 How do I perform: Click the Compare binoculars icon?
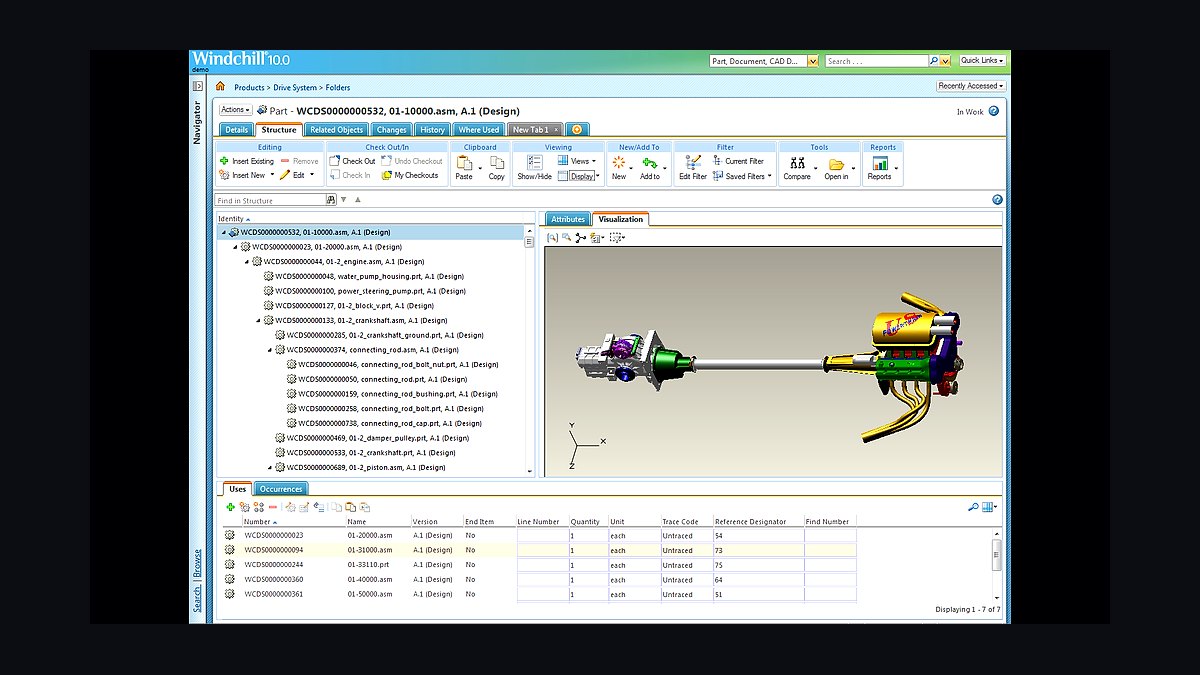tap(797, 162)
